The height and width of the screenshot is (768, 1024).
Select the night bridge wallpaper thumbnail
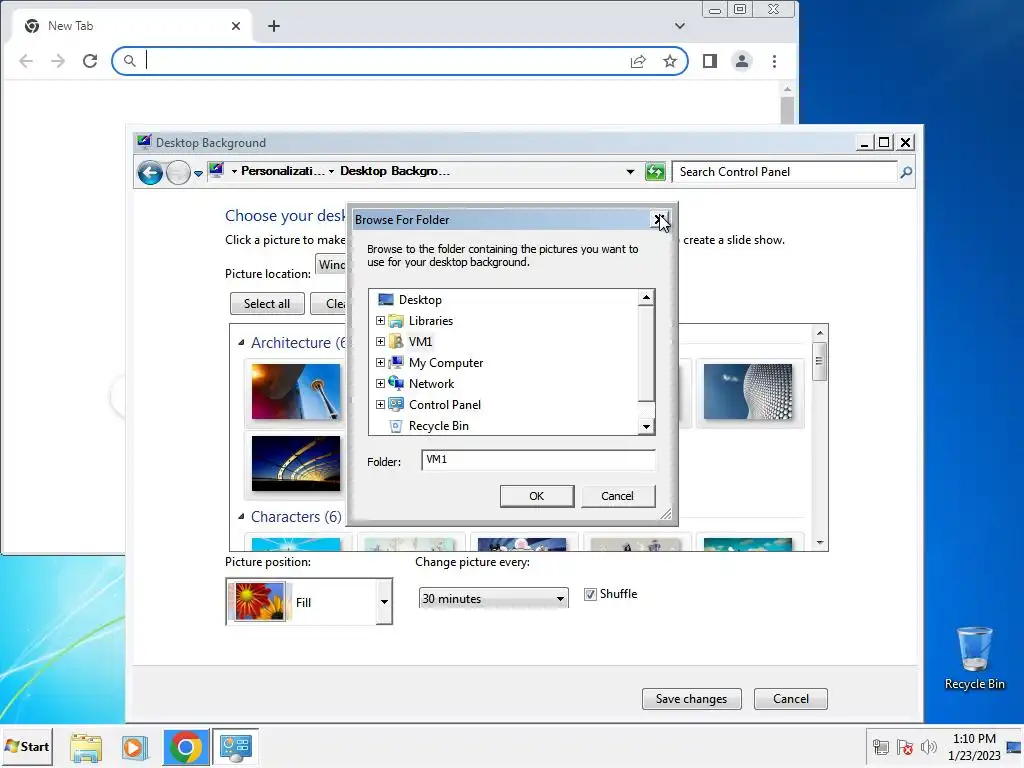pos(296,463)
